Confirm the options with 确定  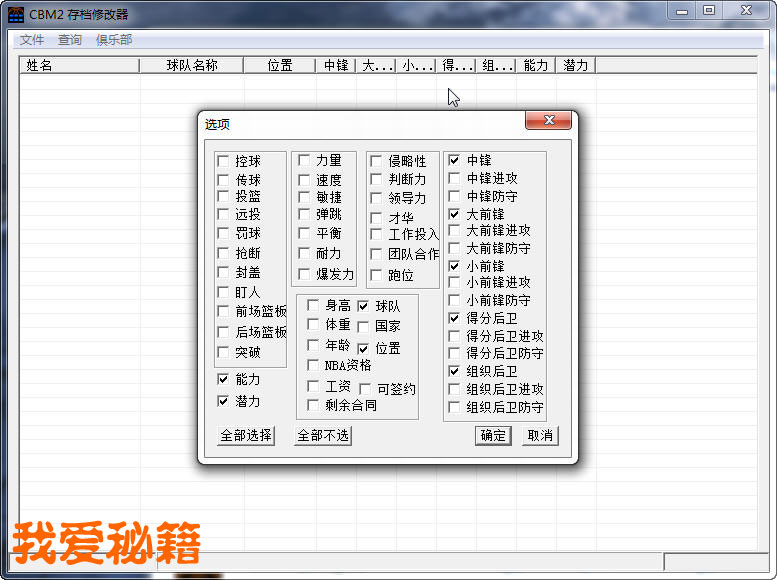click(x=493, y=436)
